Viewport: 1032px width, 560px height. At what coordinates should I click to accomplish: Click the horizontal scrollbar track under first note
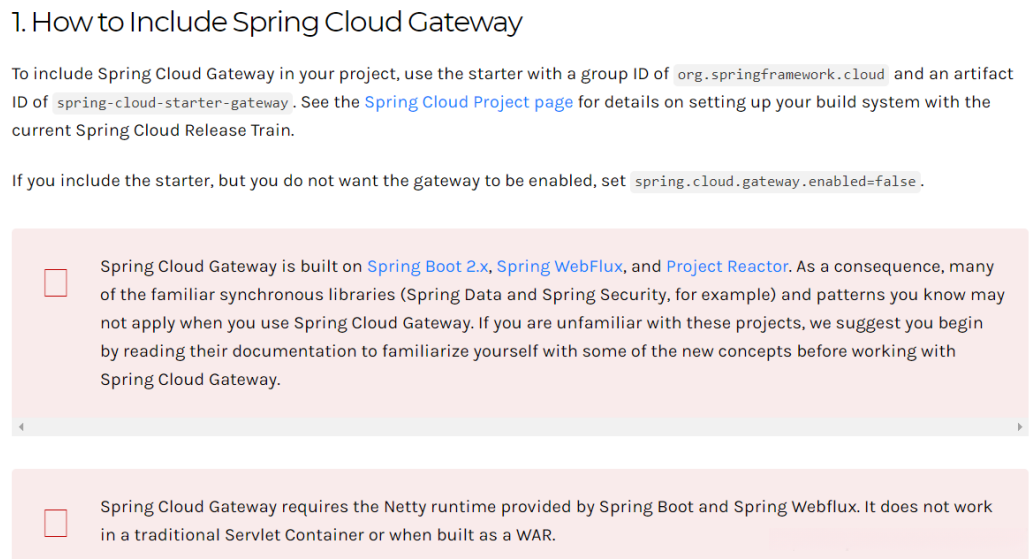pos(520,427)
